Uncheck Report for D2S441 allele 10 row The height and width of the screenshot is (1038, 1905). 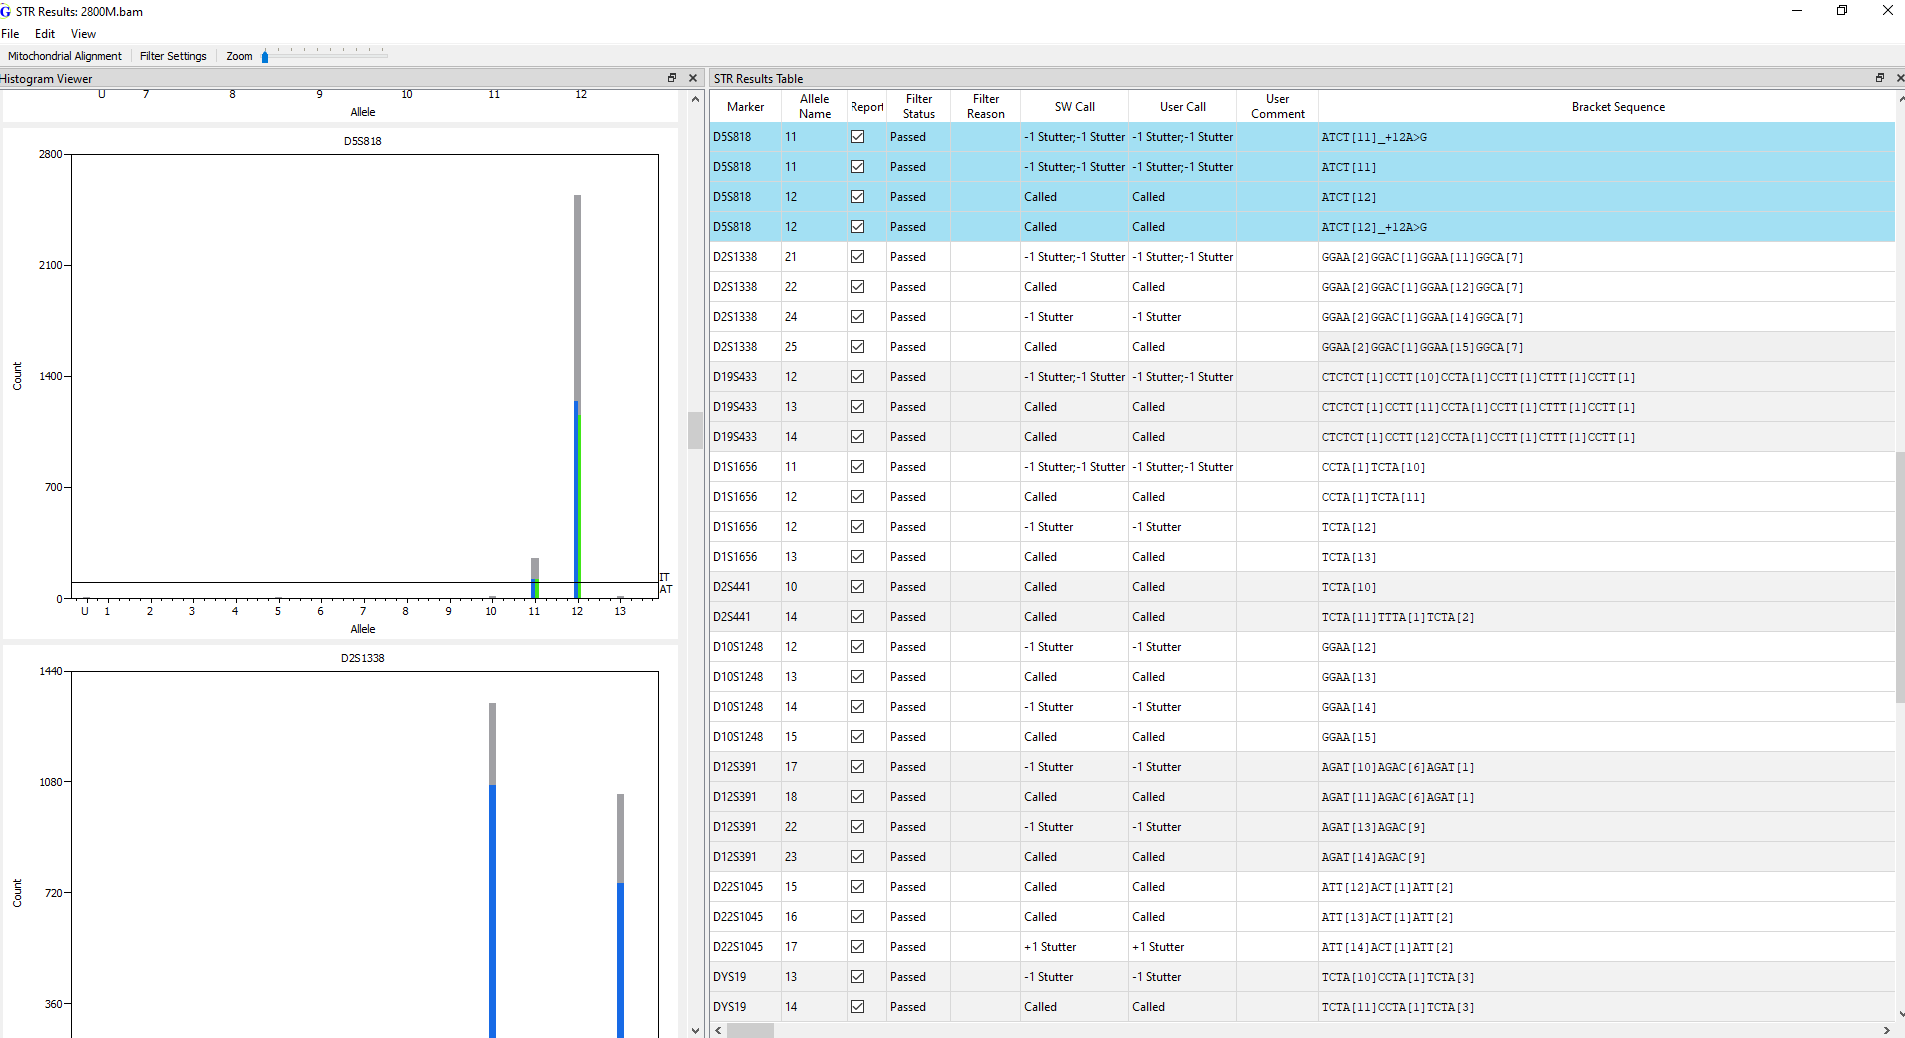click(x=858, y=587)
